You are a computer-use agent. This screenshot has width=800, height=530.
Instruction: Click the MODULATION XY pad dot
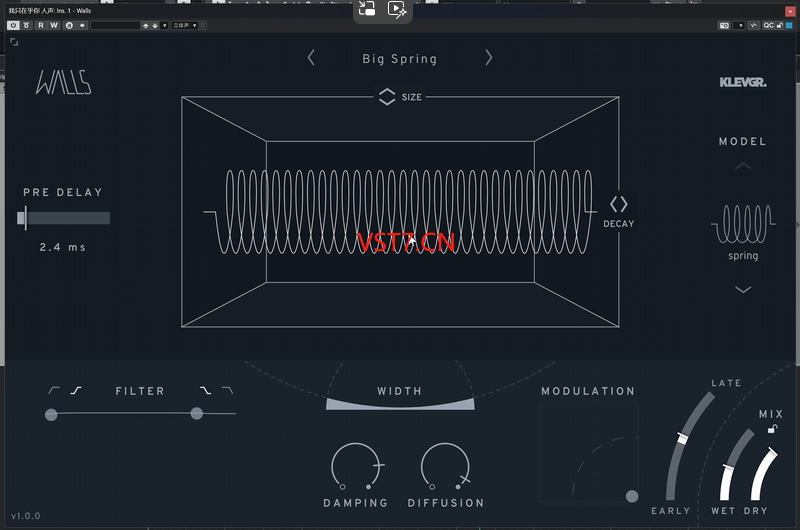pos(632,496)
